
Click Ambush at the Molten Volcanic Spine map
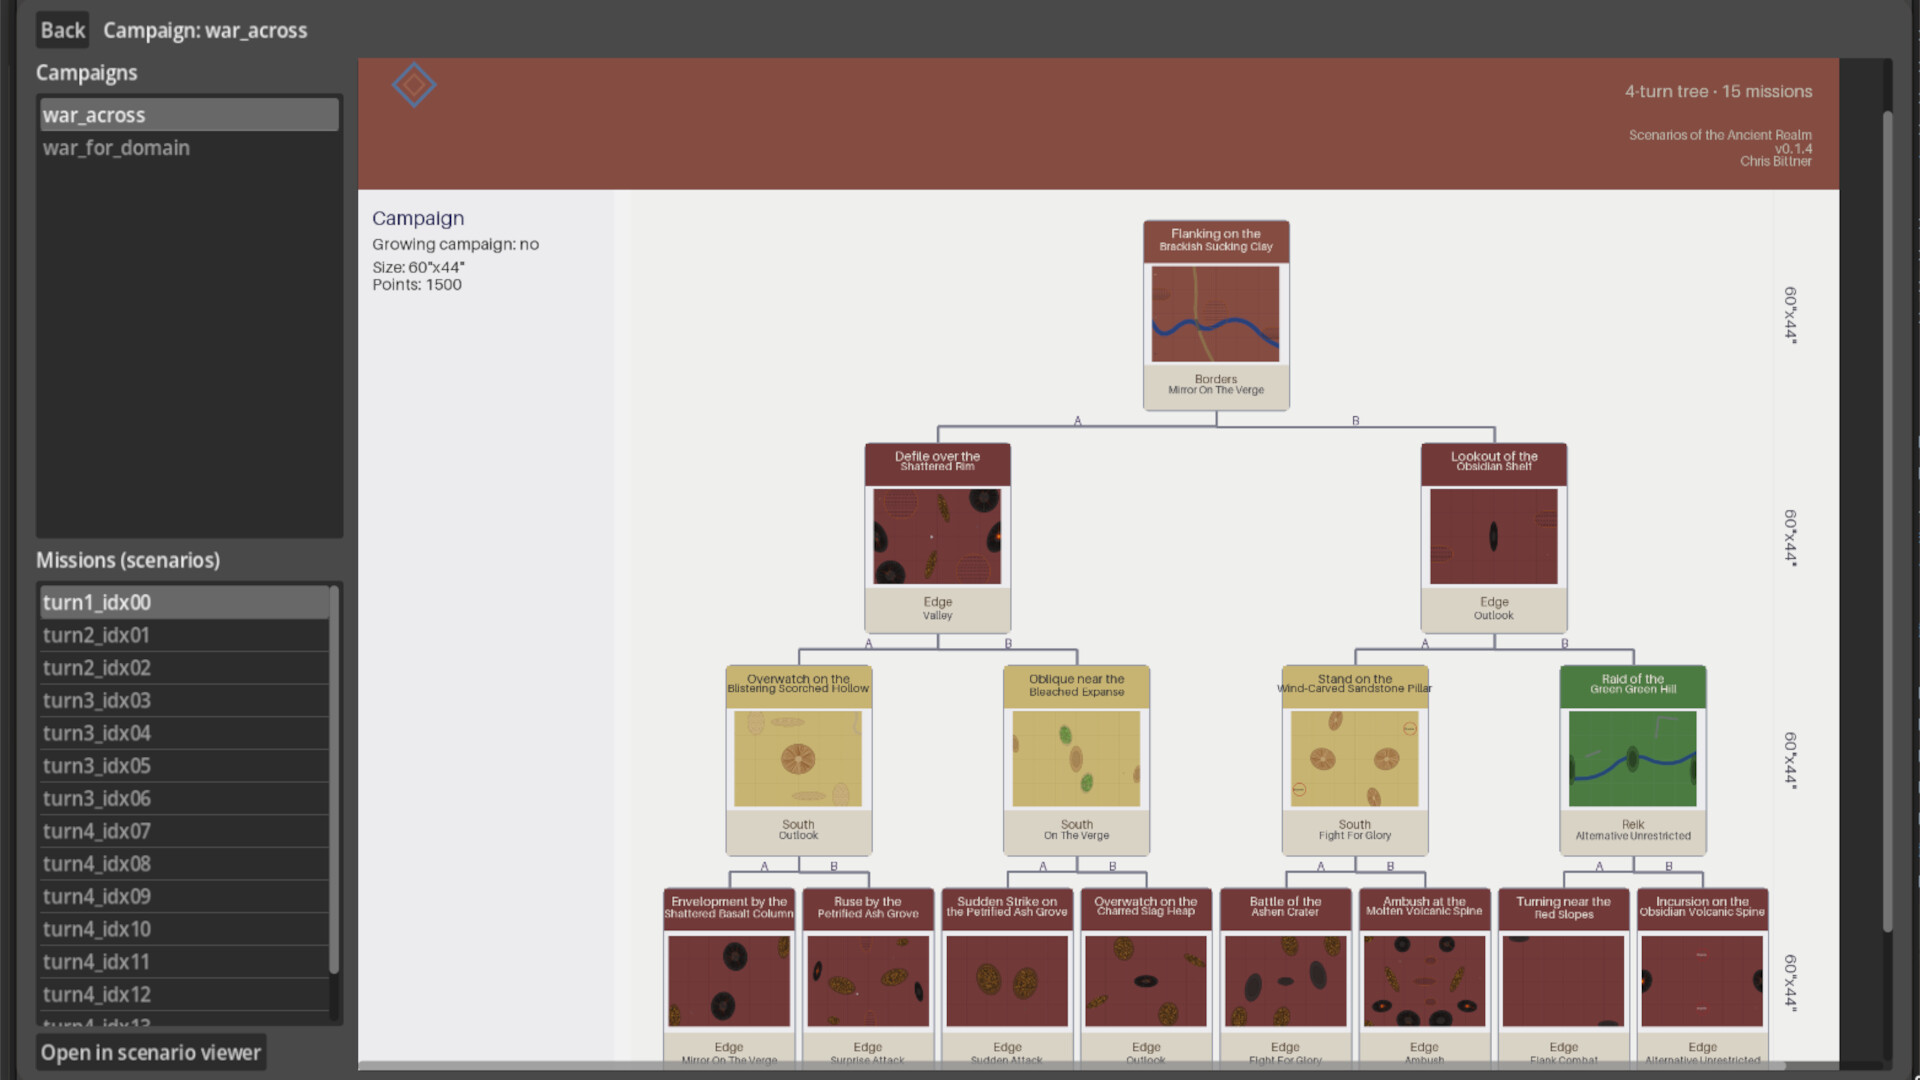click(x=1424, y=981)
